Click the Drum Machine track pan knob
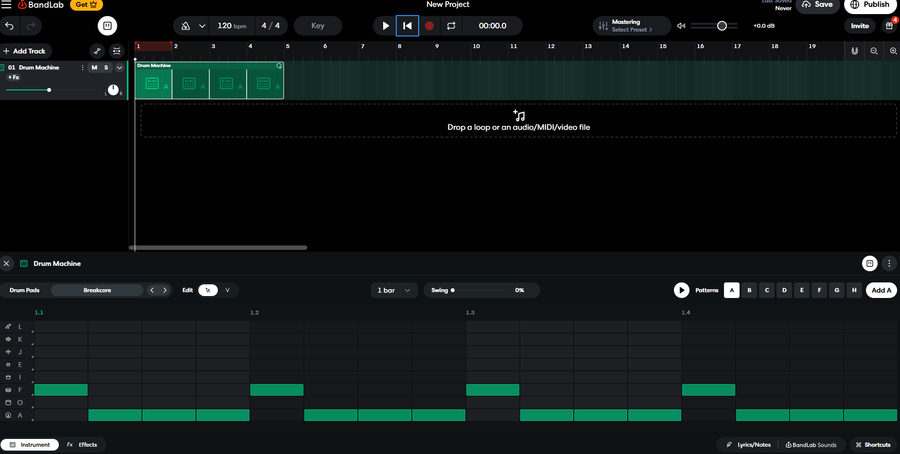 113,90
